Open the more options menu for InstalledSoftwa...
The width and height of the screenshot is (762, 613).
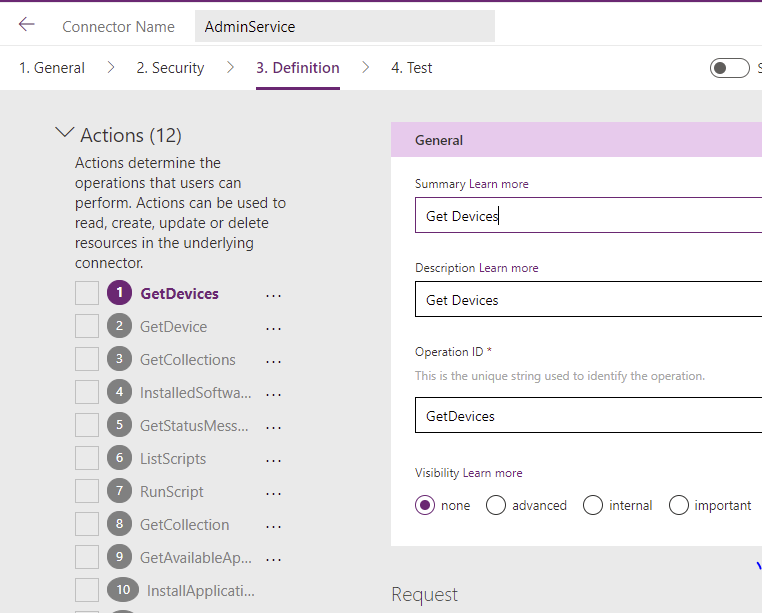pyautogui.click(x=274, y=394)
